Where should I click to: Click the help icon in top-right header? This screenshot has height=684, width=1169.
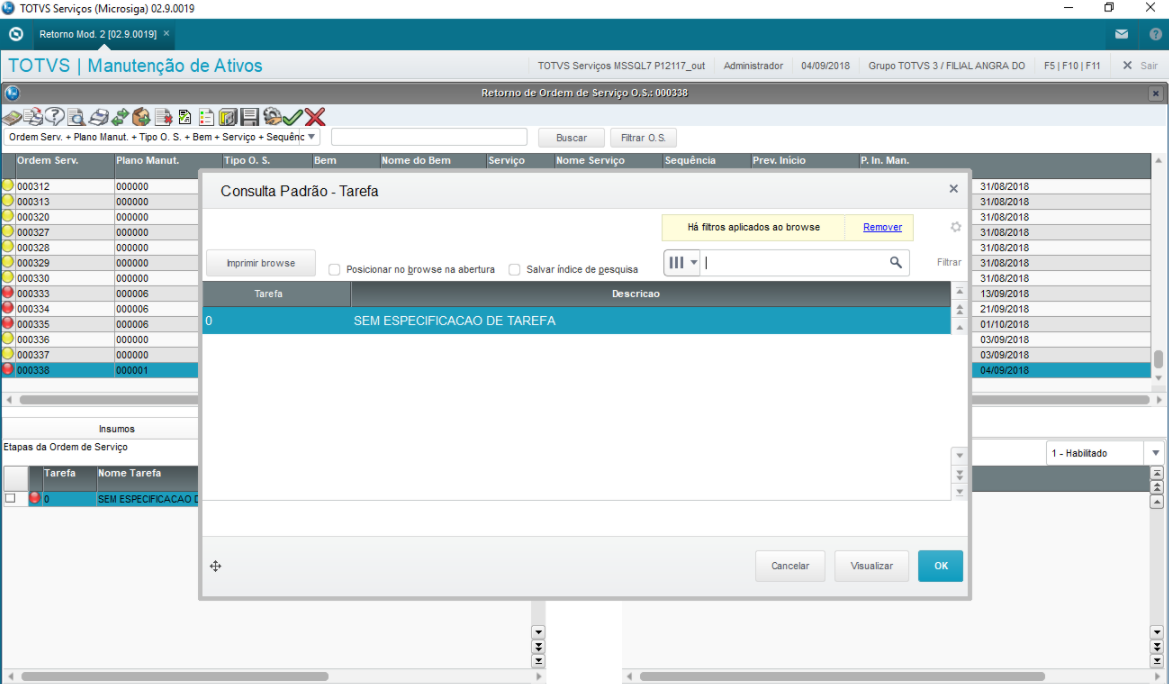coord(1156,34)
